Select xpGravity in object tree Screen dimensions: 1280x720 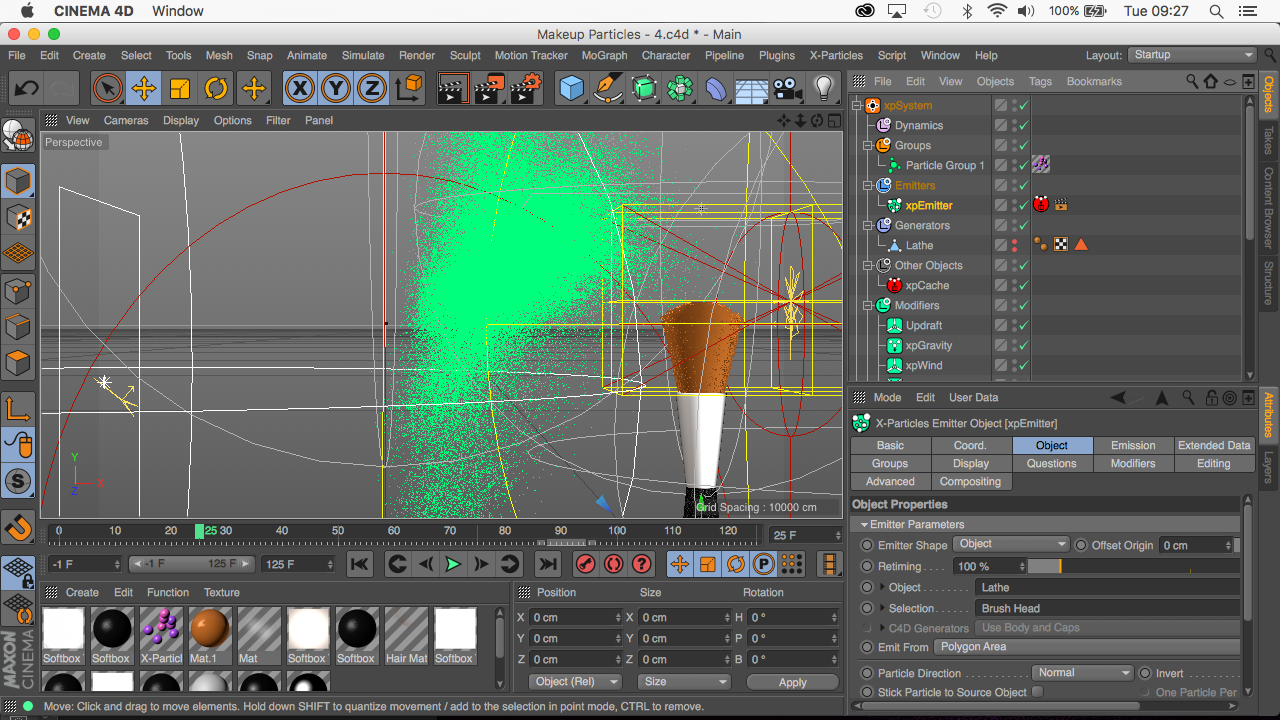[928, 345]
